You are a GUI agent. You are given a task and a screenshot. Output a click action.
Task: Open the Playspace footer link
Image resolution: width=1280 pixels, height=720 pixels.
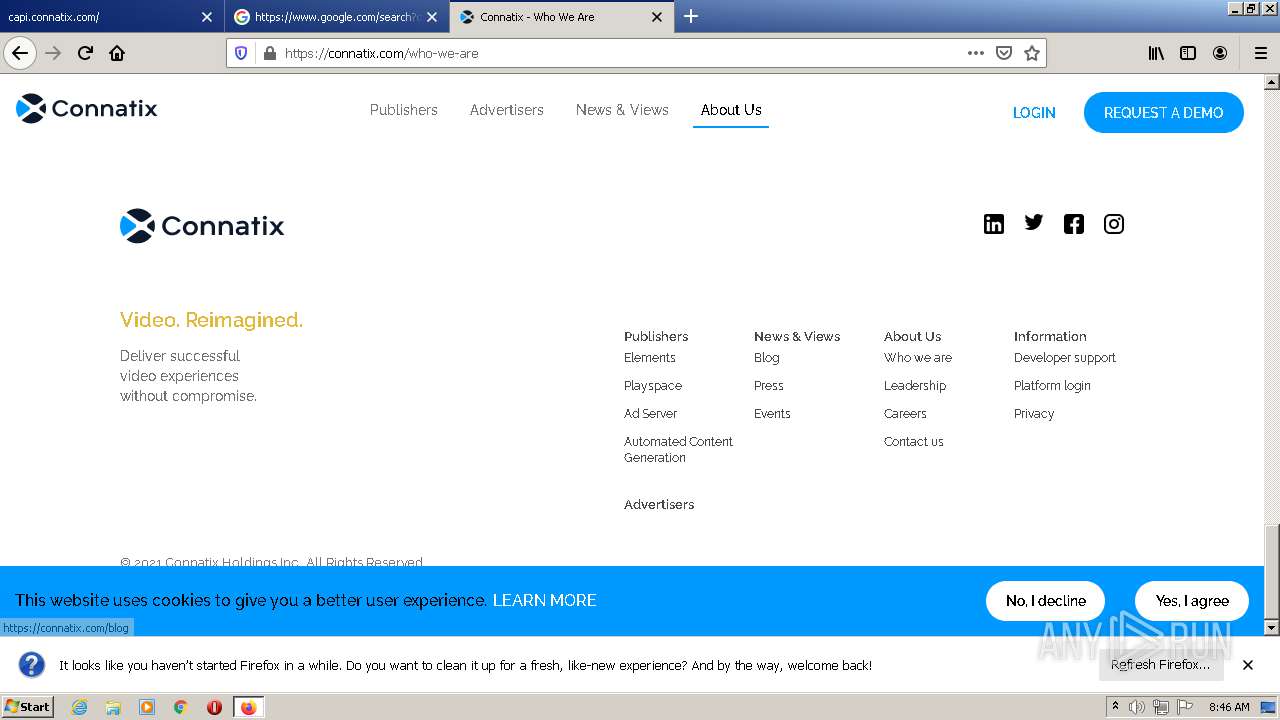653,386
